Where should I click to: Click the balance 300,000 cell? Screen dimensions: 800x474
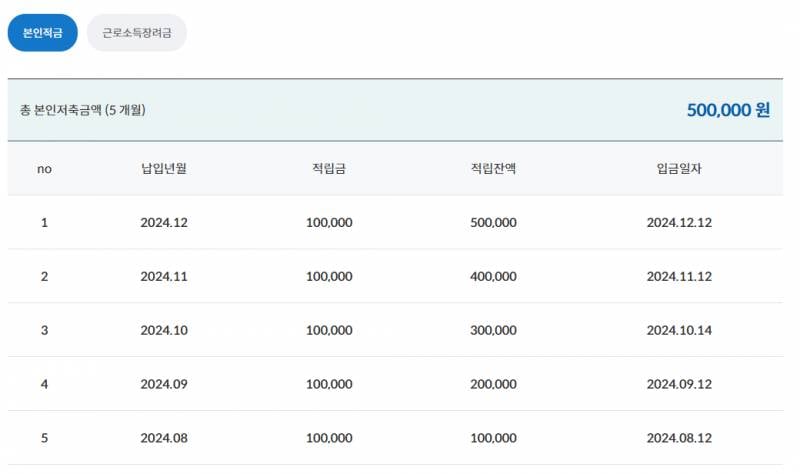493,330
